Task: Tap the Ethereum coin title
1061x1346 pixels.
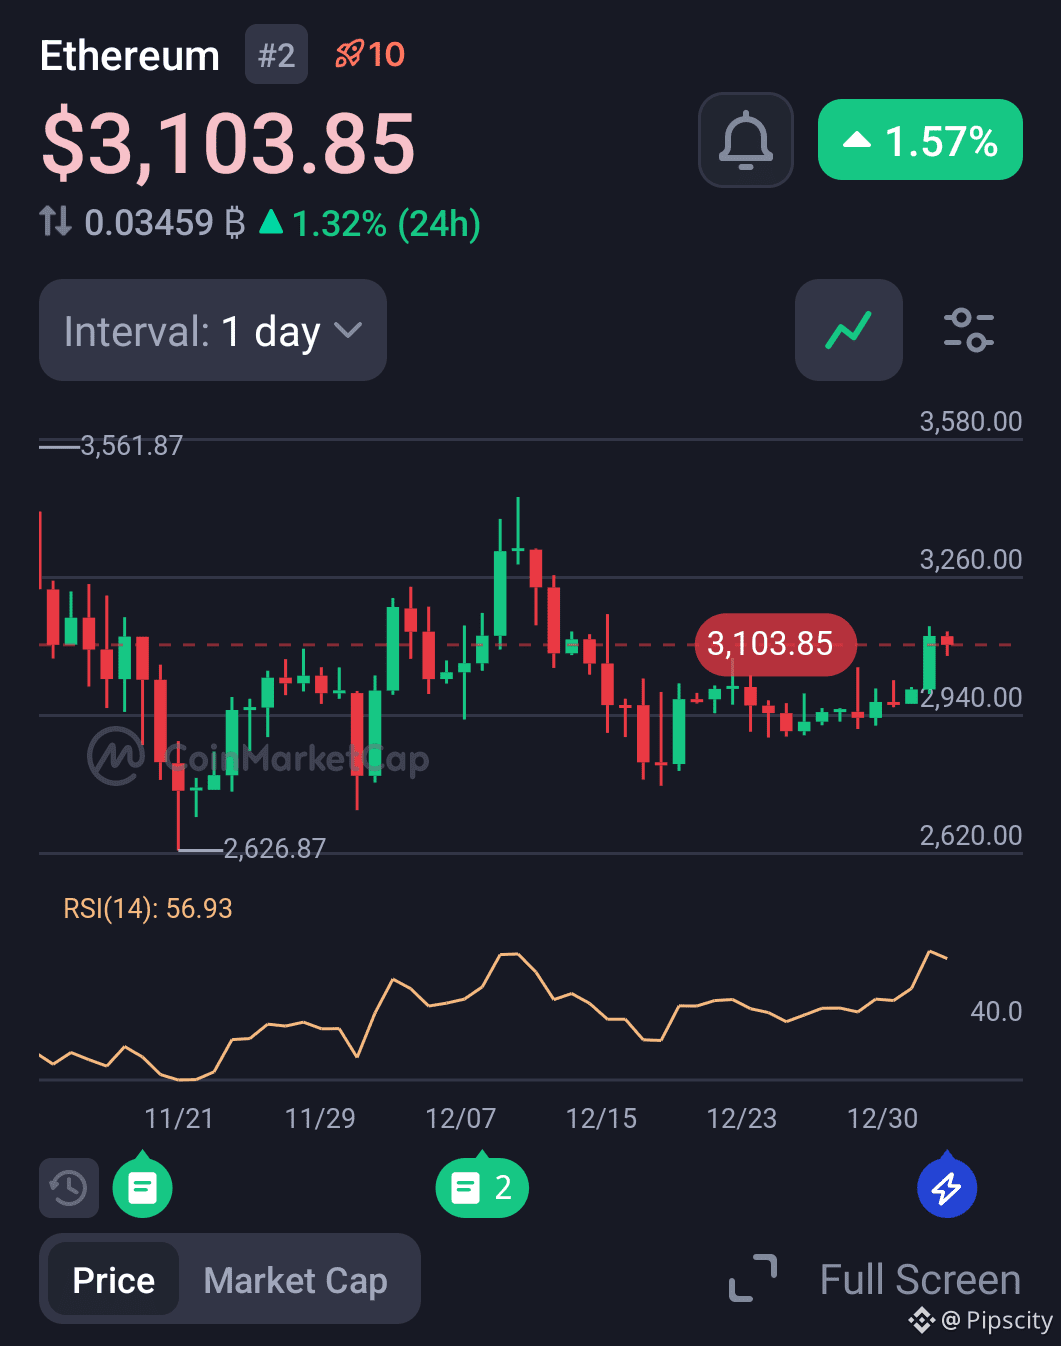Action: coord(130,56)
